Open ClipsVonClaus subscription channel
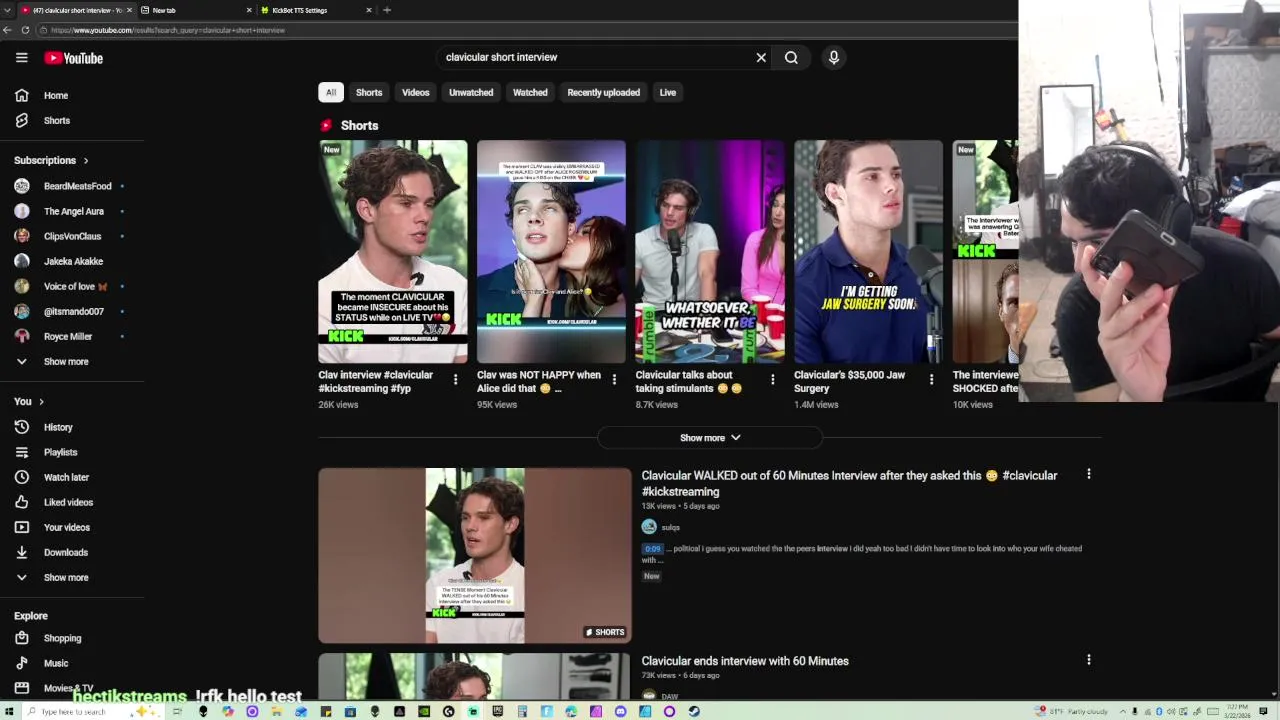This screenshot has width=1280, height=720. [72, 236]
